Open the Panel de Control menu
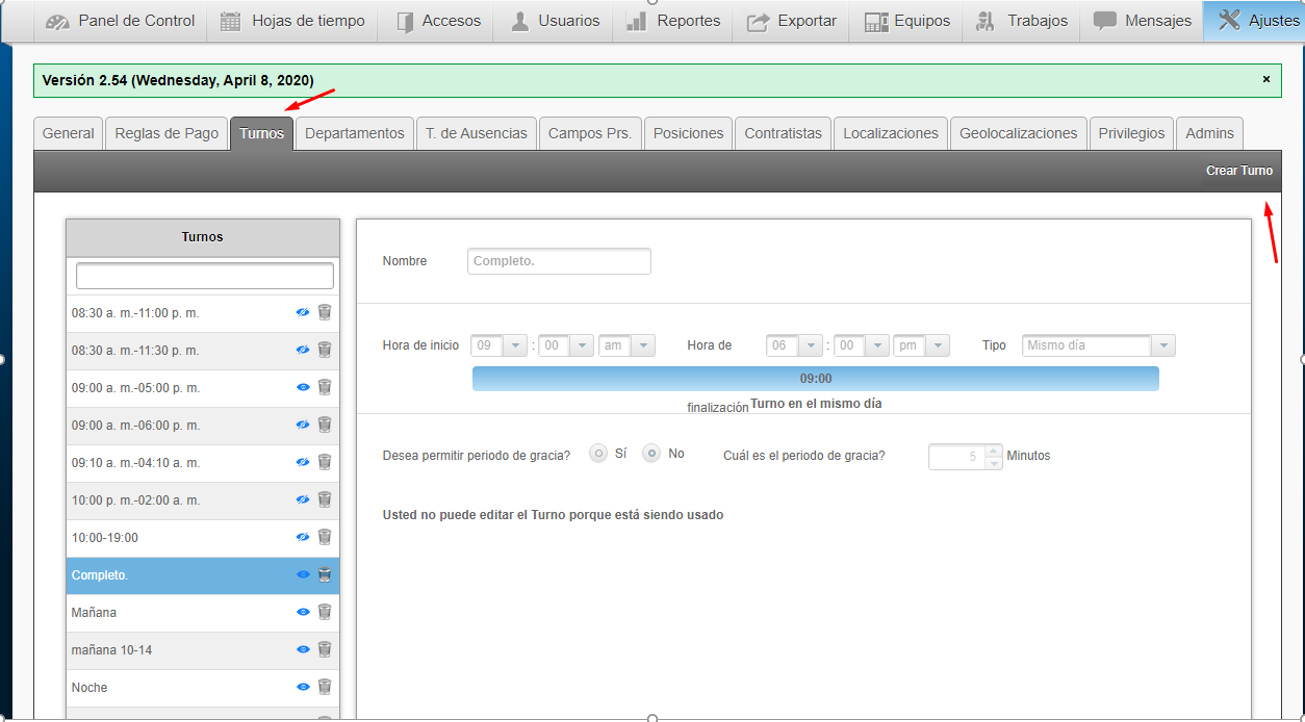 coord(121,21)
